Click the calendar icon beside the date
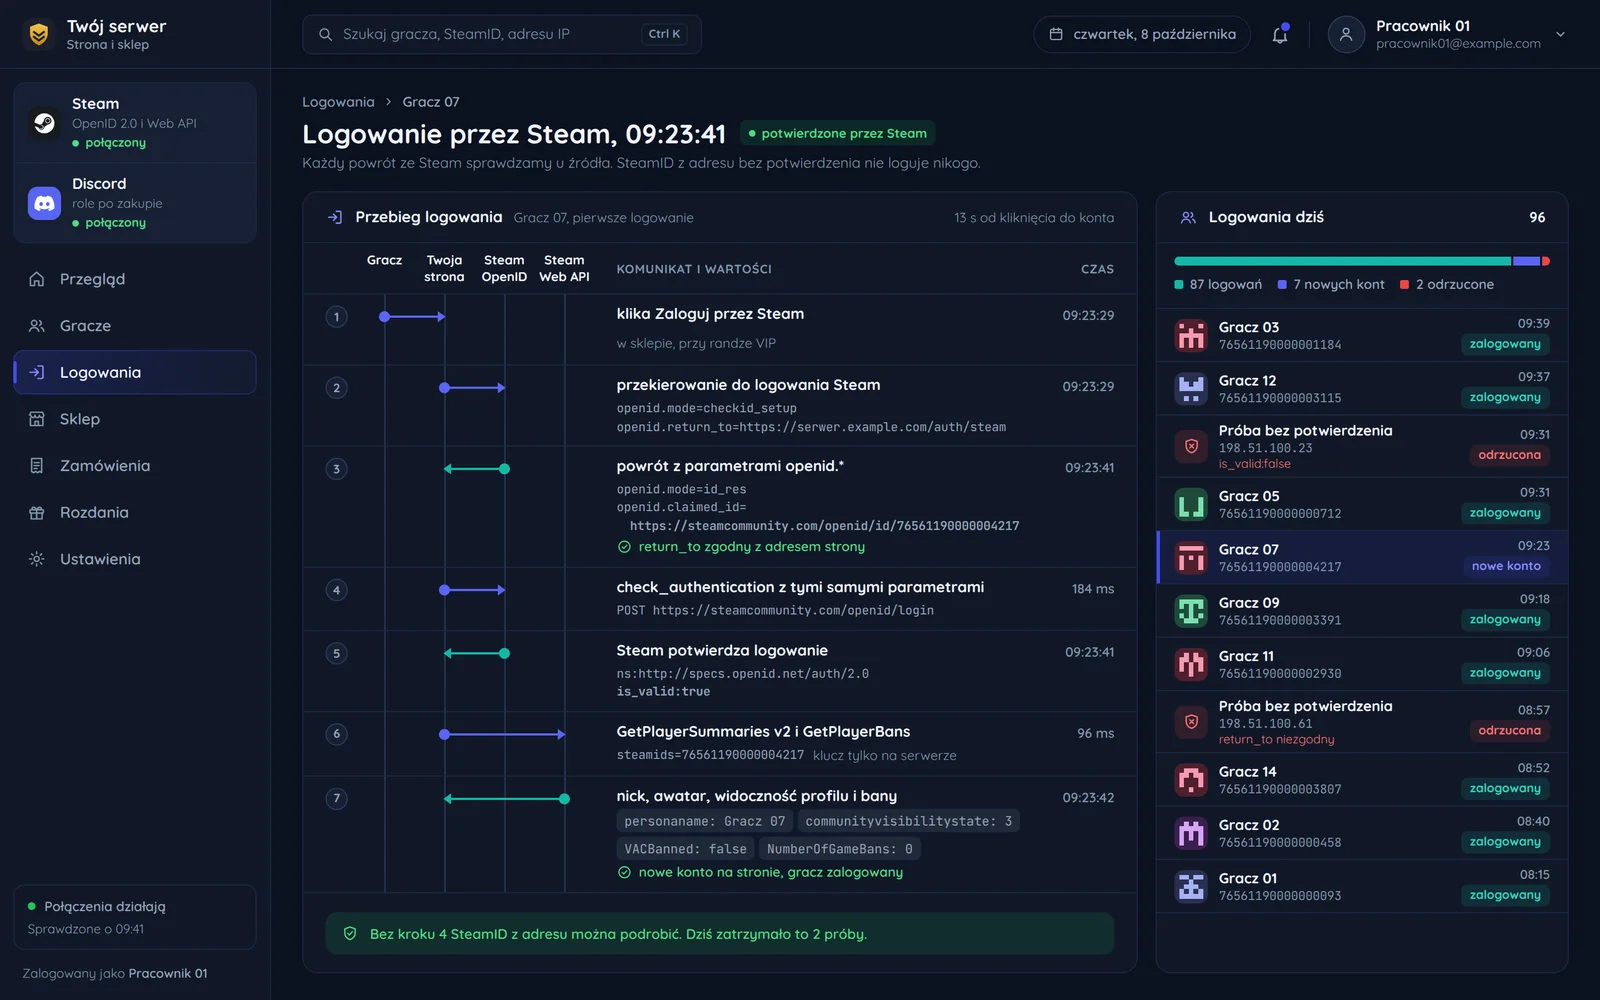This screenshot has width=1600, height=1000. pyautogui.click(x=1056, y=34)
